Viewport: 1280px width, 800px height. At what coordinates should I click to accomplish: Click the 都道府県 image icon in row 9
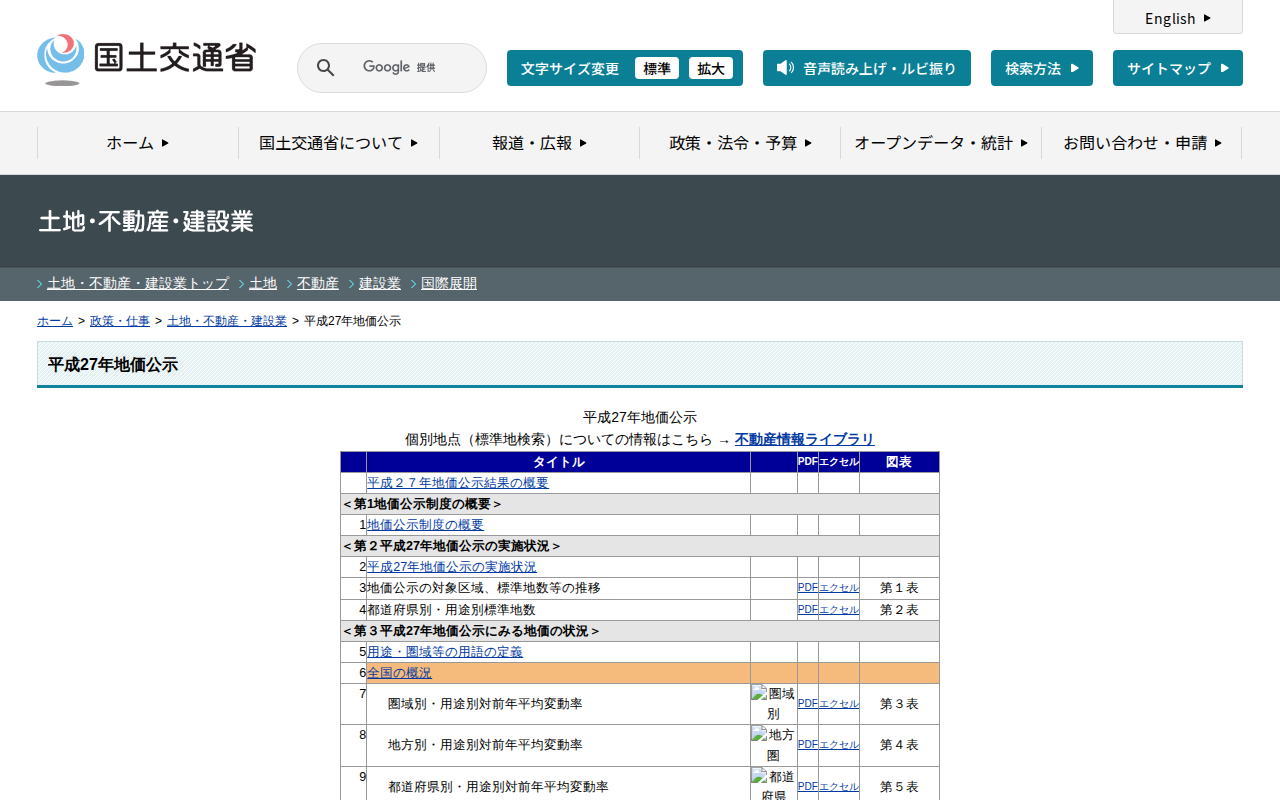[x=773, y=785]
